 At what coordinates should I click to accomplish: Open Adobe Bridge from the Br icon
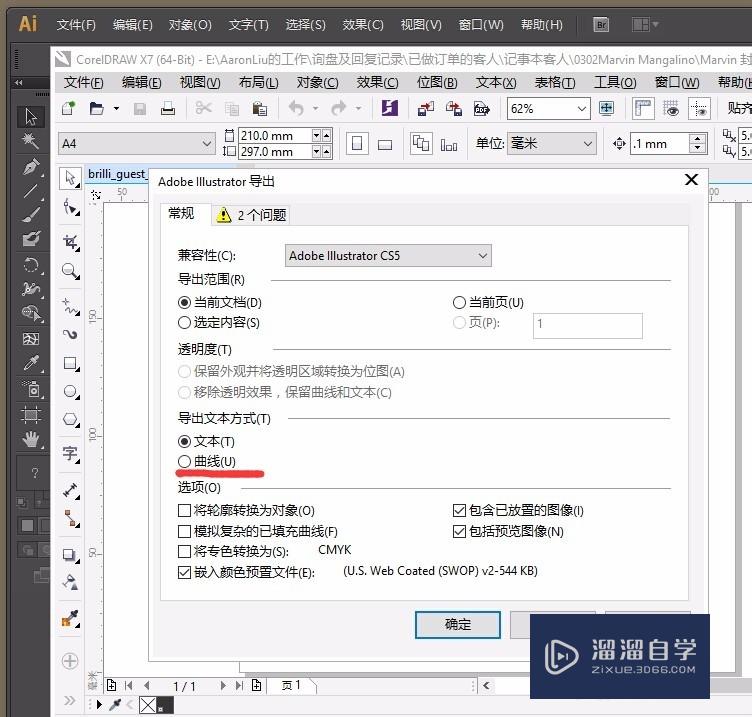pos(601,24)
